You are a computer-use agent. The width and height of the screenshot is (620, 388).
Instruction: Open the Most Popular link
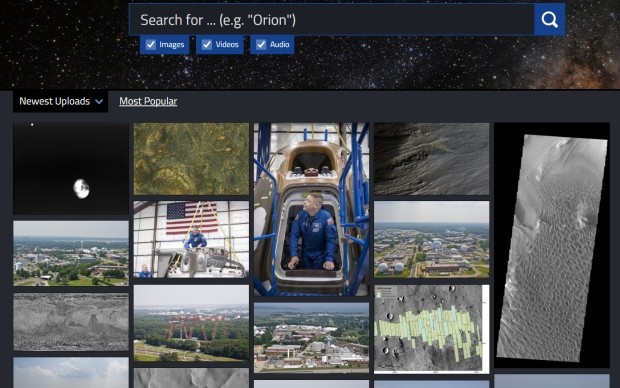pos(148,101)
